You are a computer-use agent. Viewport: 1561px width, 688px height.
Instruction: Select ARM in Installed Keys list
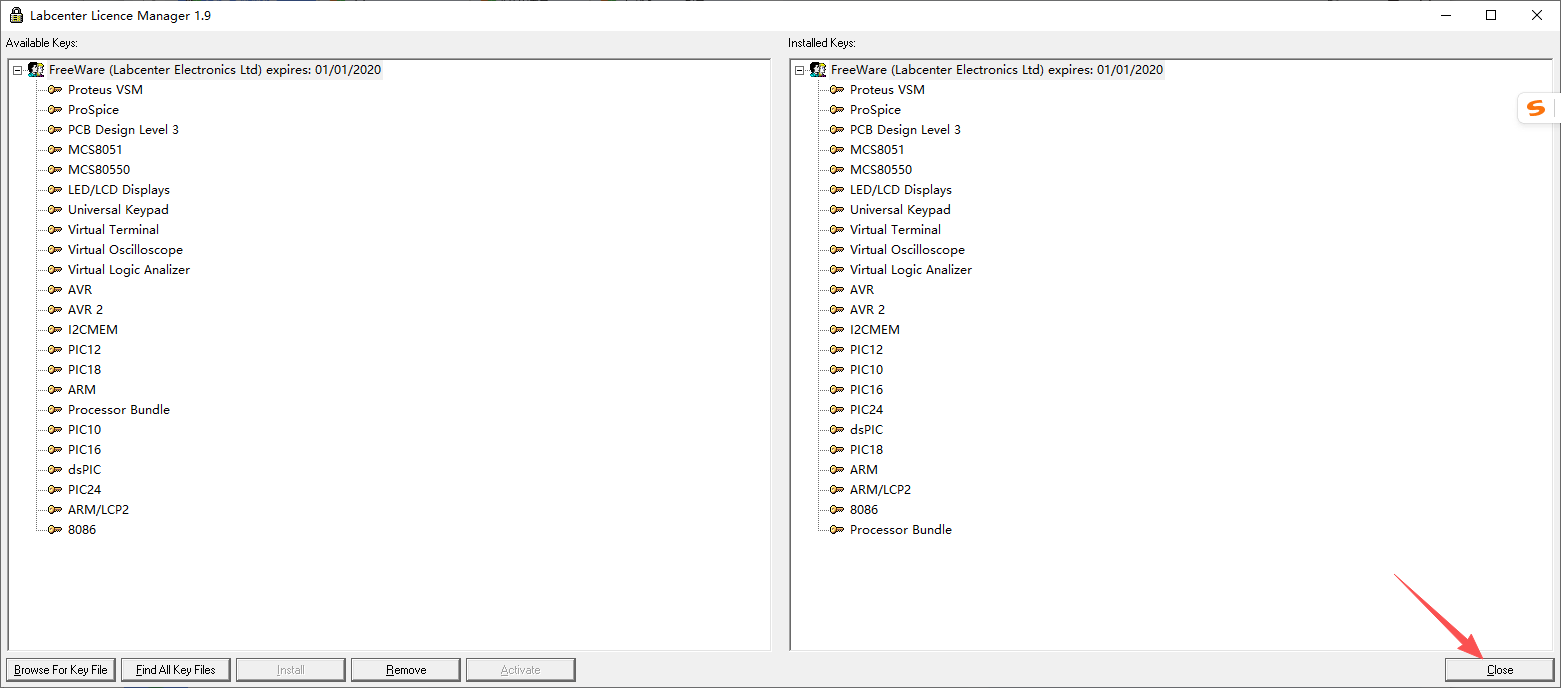(x=864, y=470)
